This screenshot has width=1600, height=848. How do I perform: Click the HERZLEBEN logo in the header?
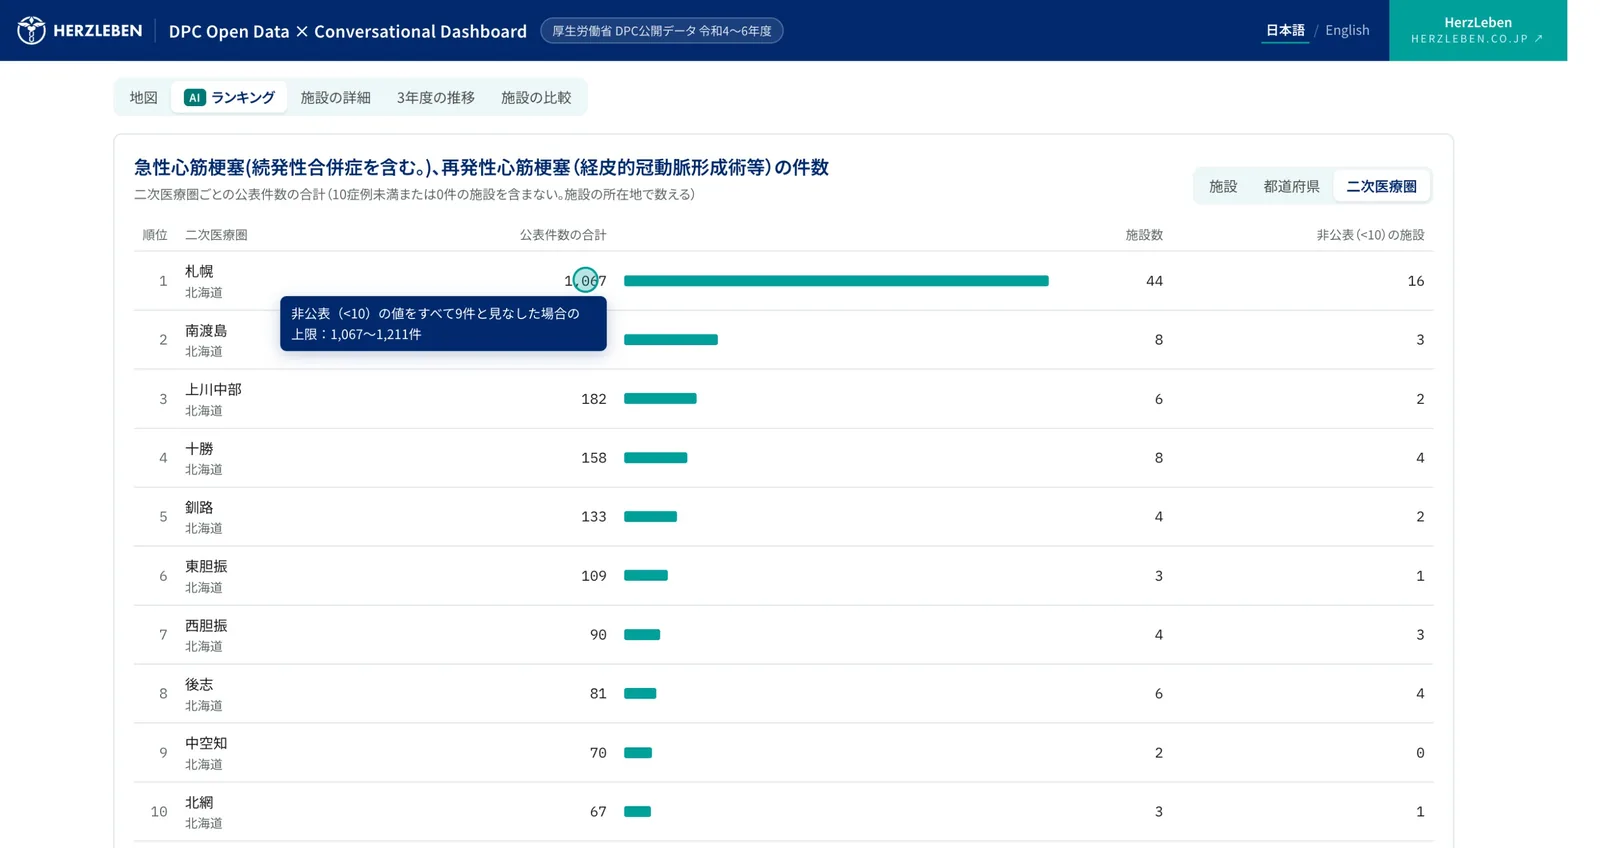click(x=80, y=30)
